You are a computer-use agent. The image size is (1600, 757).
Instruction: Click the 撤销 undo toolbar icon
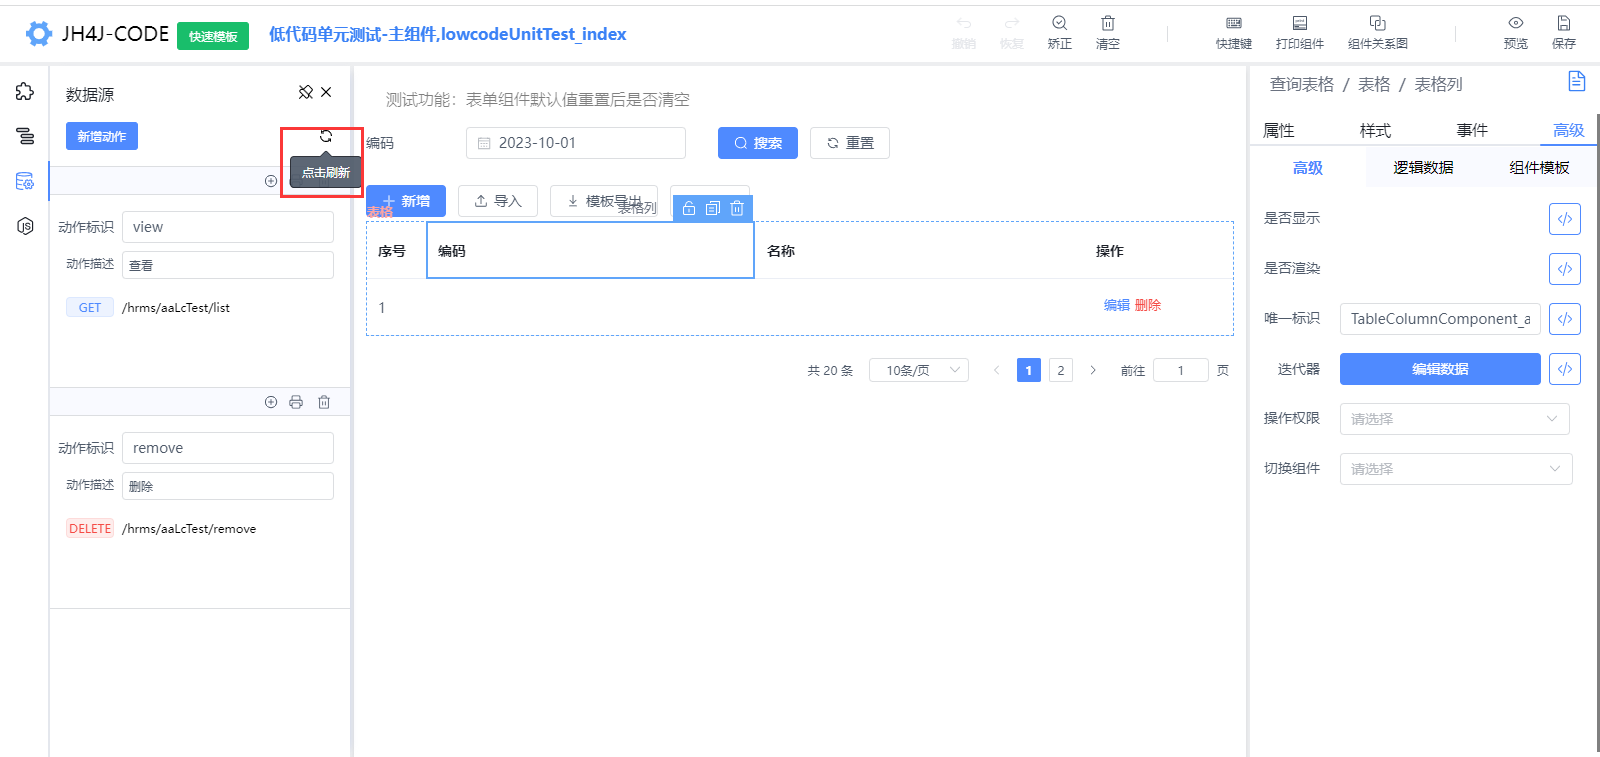pos(964,33)
